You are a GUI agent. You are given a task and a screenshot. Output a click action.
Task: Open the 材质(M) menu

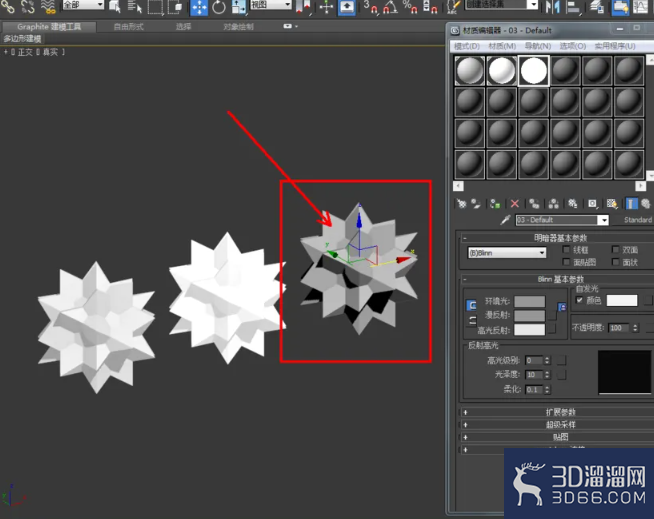(502, 46)
